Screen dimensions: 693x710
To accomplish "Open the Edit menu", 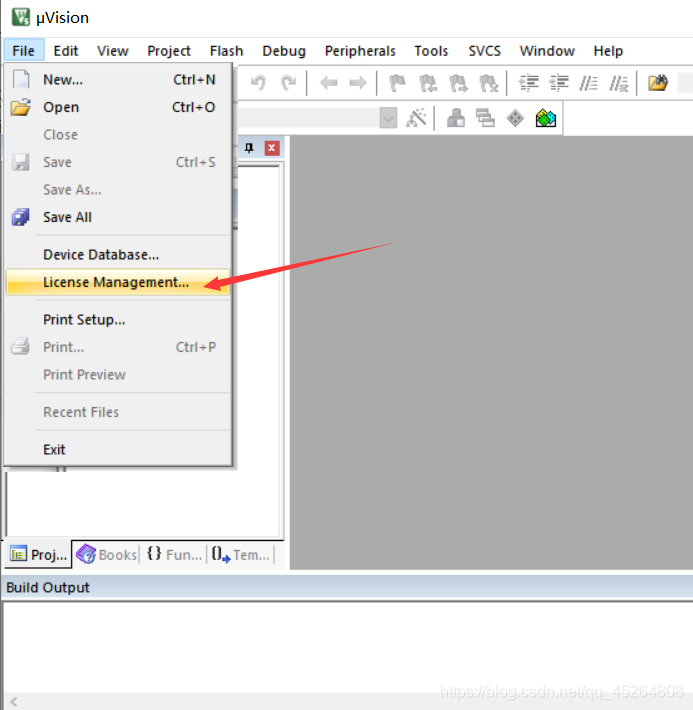I will [x=66, y=51].
